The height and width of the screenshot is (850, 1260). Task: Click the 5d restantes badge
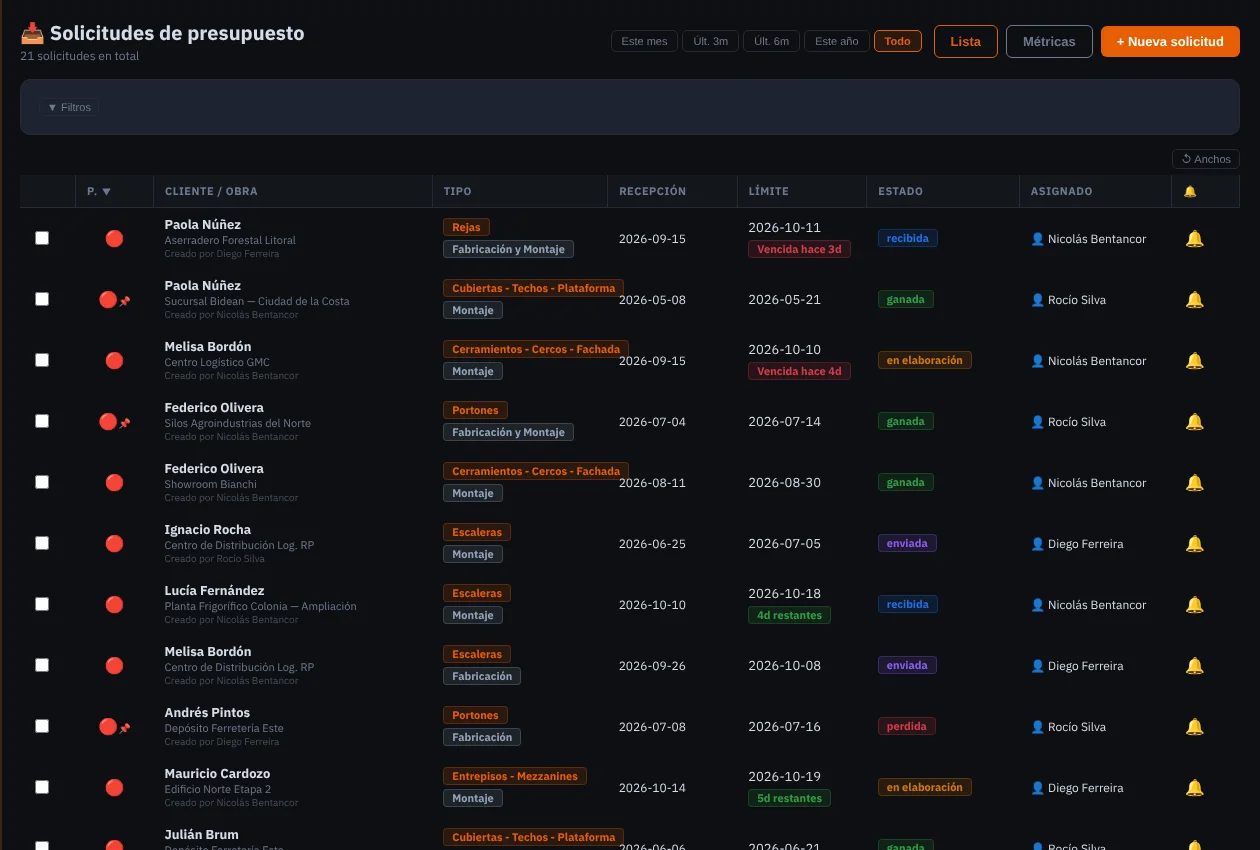(x=789, y=798)
